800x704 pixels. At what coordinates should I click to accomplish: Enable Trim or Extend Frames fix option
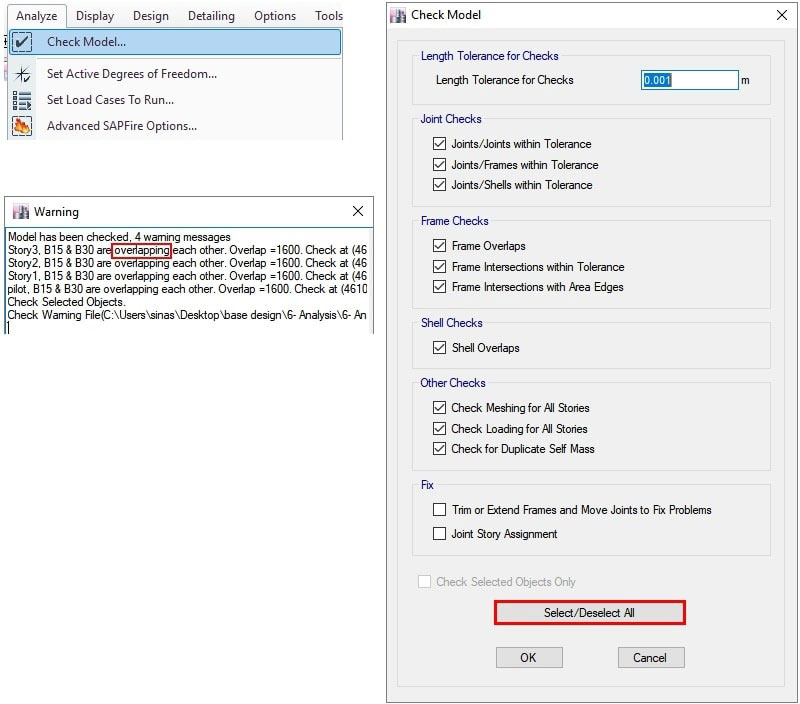coord(439,510)
